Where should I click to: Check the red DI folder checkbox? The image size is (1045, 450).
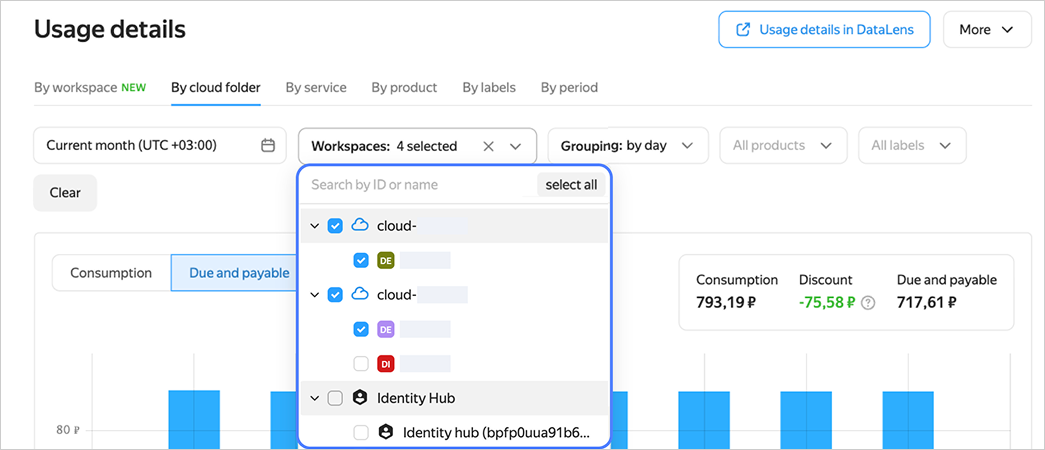click(x=361, y=363)
